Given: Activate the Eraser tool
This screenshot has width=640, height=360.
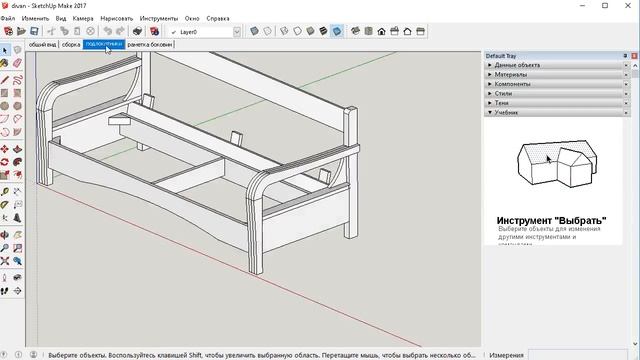Looking at the screenshot, I should click(17, 63).
